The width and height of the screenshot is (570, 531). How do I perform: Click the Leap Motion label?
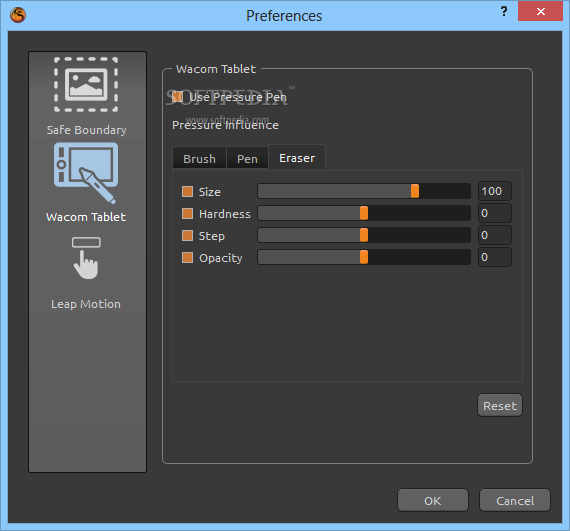[x=86, y=304]
